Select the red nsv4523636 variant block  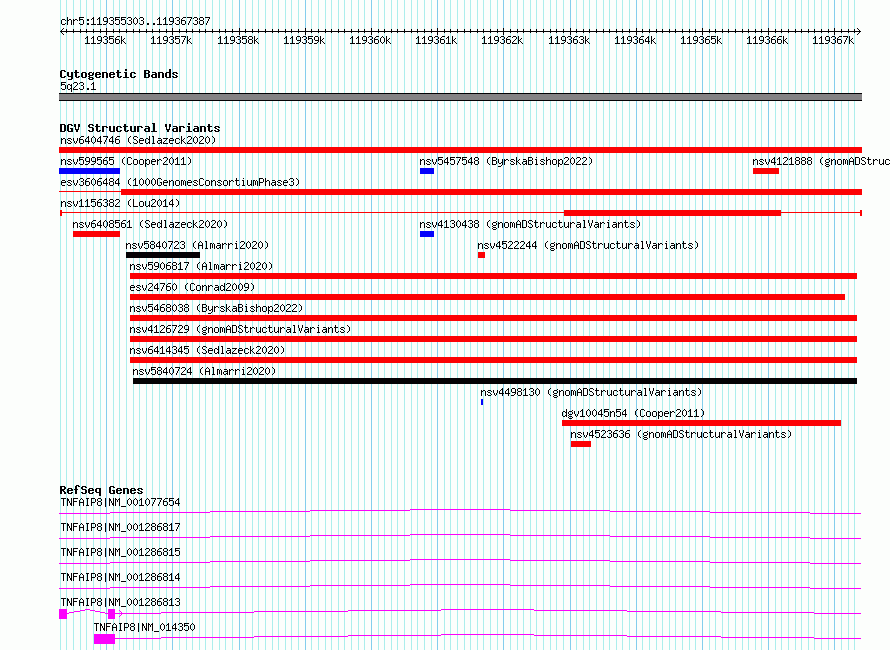tap(581, 444)
